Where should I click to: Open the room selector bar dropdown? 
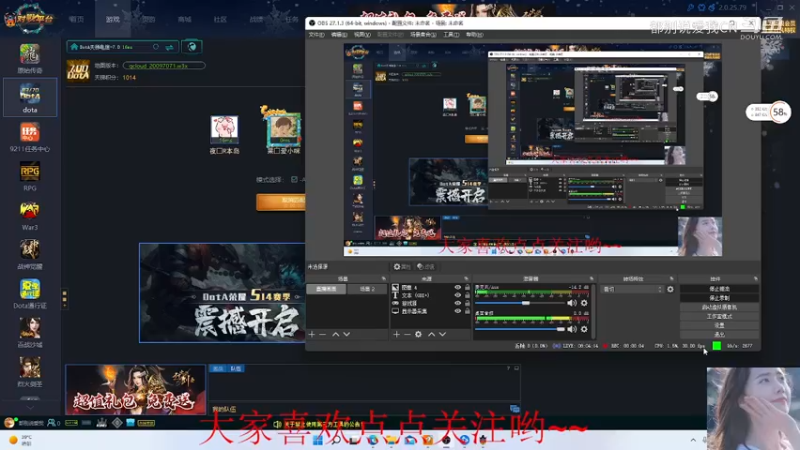(x=122, y=47)
